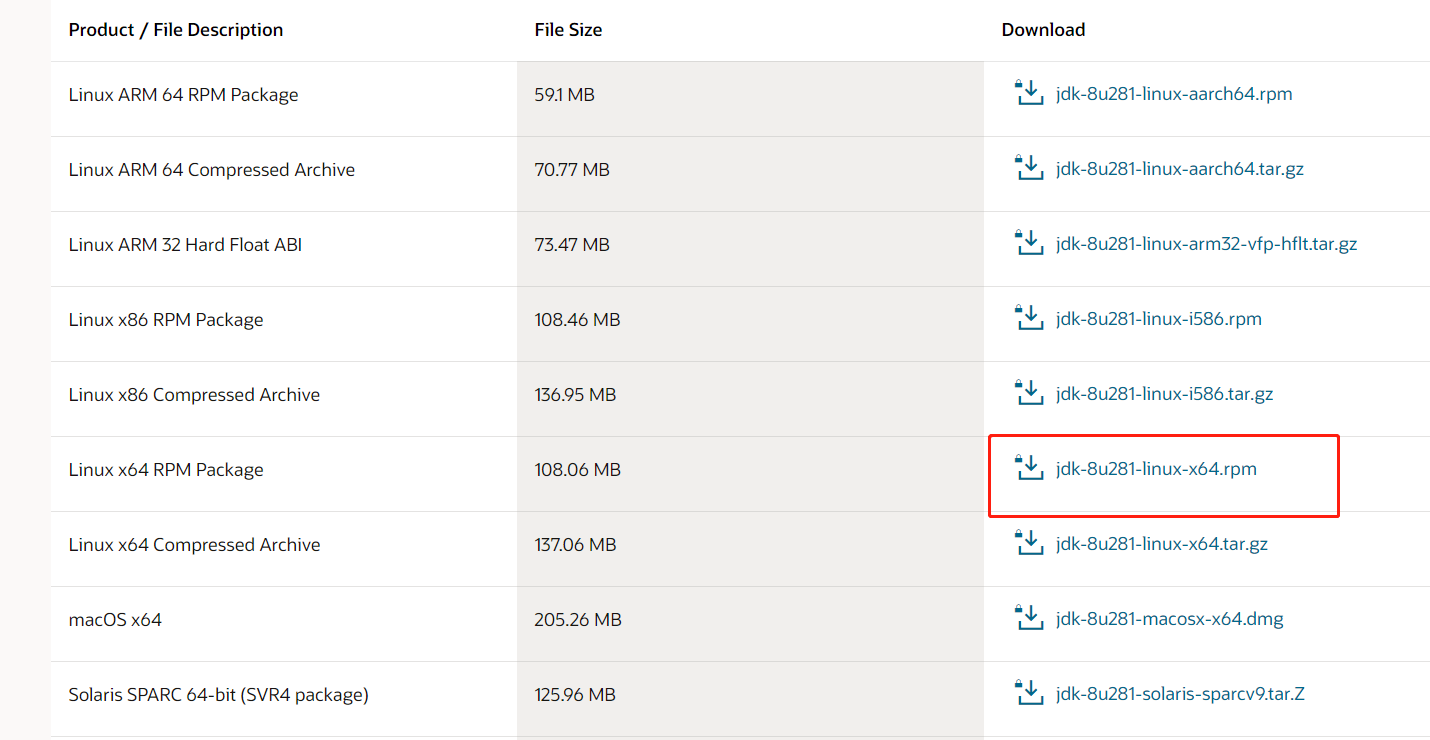Click download icon beside solaris-sparcv9.tar.Z
The image size is (1430, 740).
tap(1028, 693)
